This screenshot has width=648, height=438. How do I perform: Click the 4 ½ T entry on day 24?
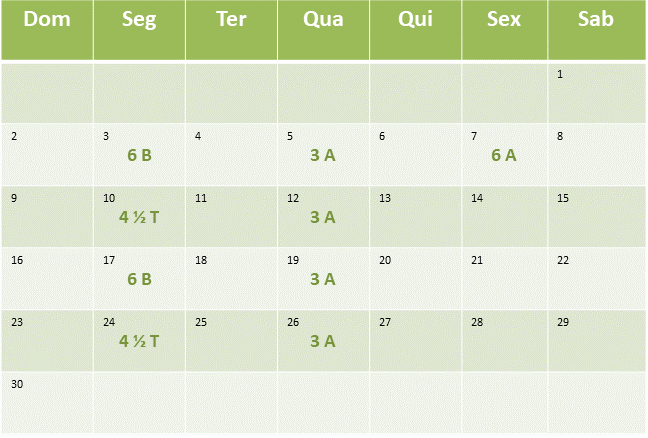point(139,341)
